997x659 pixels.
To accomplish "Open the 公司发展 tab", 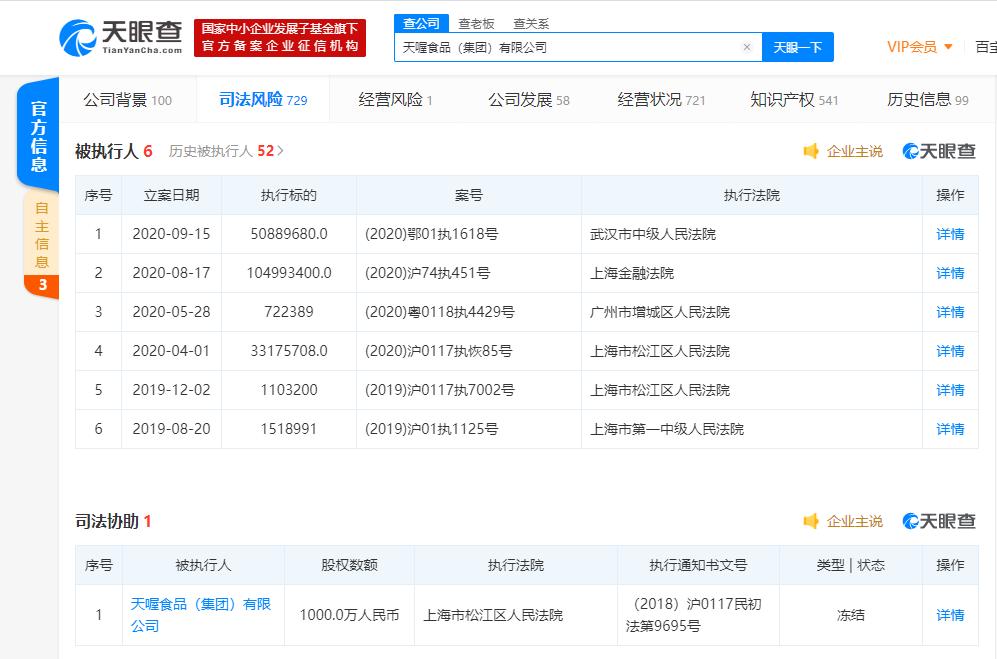I will (x=529, y=100).
